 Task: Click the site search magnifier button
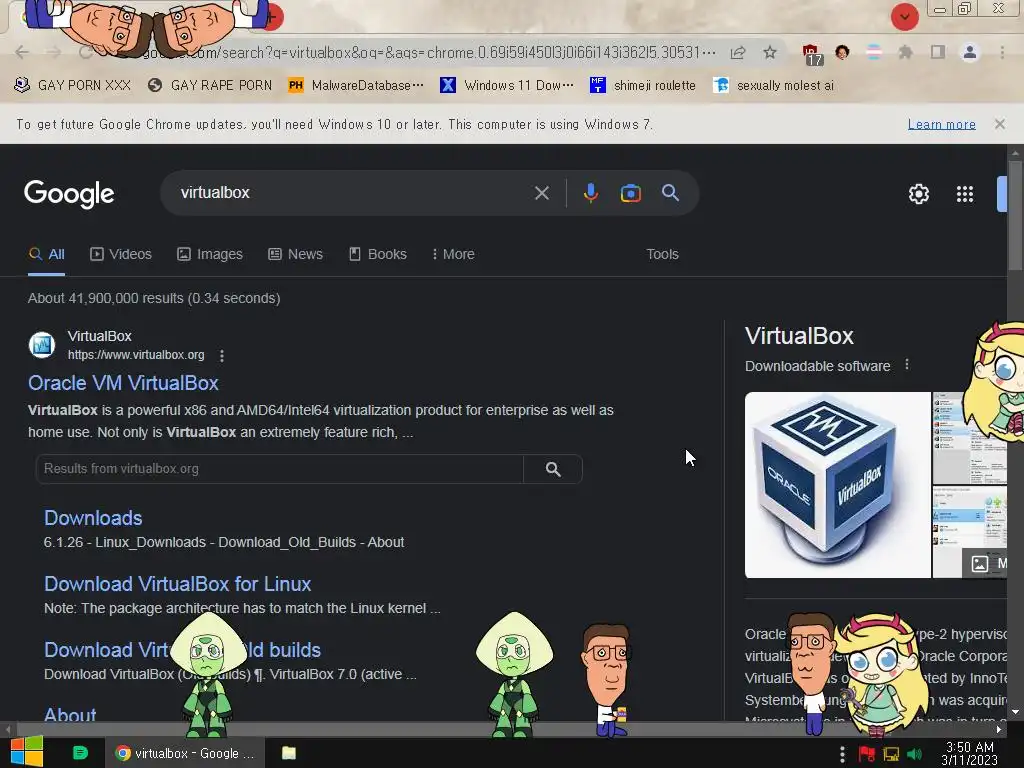[x=553, y=469]
